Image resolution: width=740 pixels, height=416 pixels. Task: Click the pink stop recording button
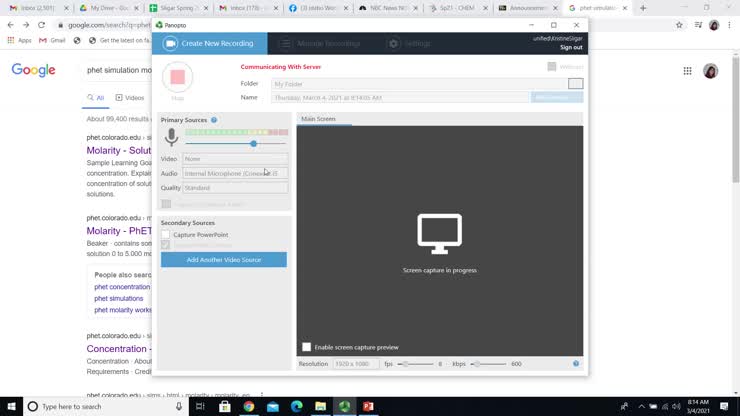pos(177,77)
